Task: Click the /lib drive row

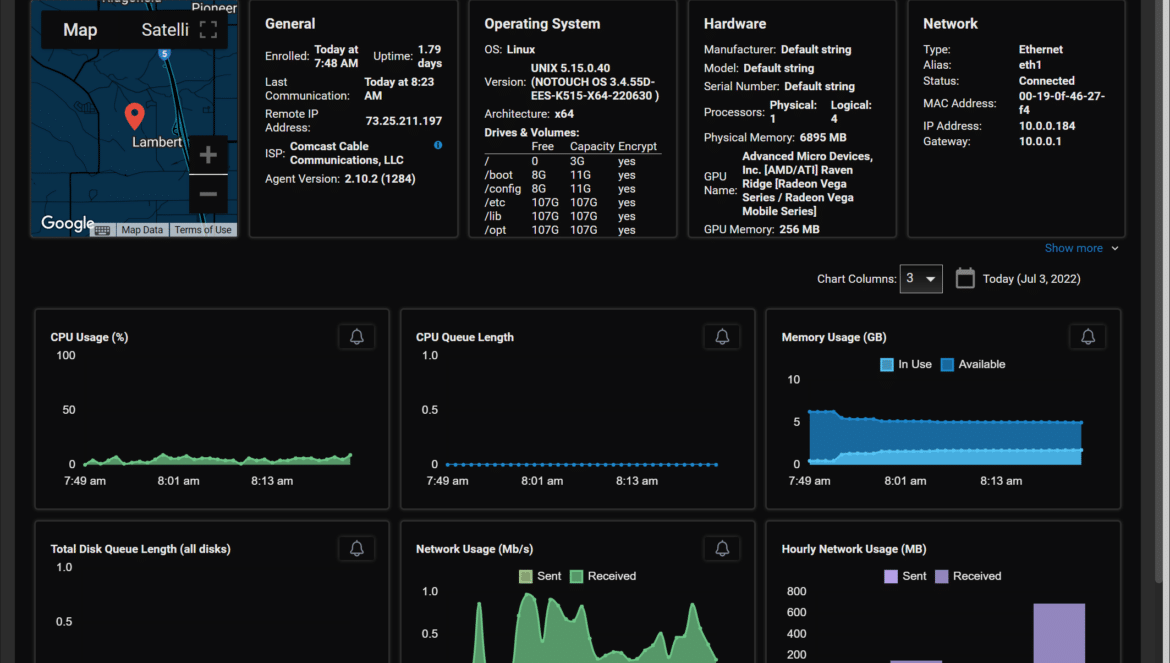Action: coord(572,216)
